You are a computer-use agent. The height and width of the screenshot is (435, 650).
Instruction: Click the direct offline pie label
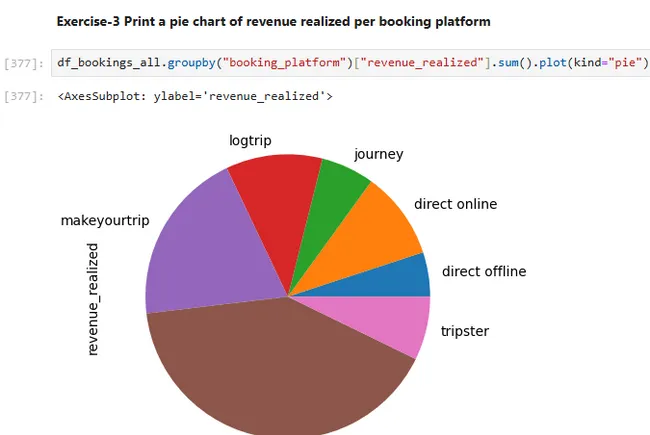click(484, 271)
